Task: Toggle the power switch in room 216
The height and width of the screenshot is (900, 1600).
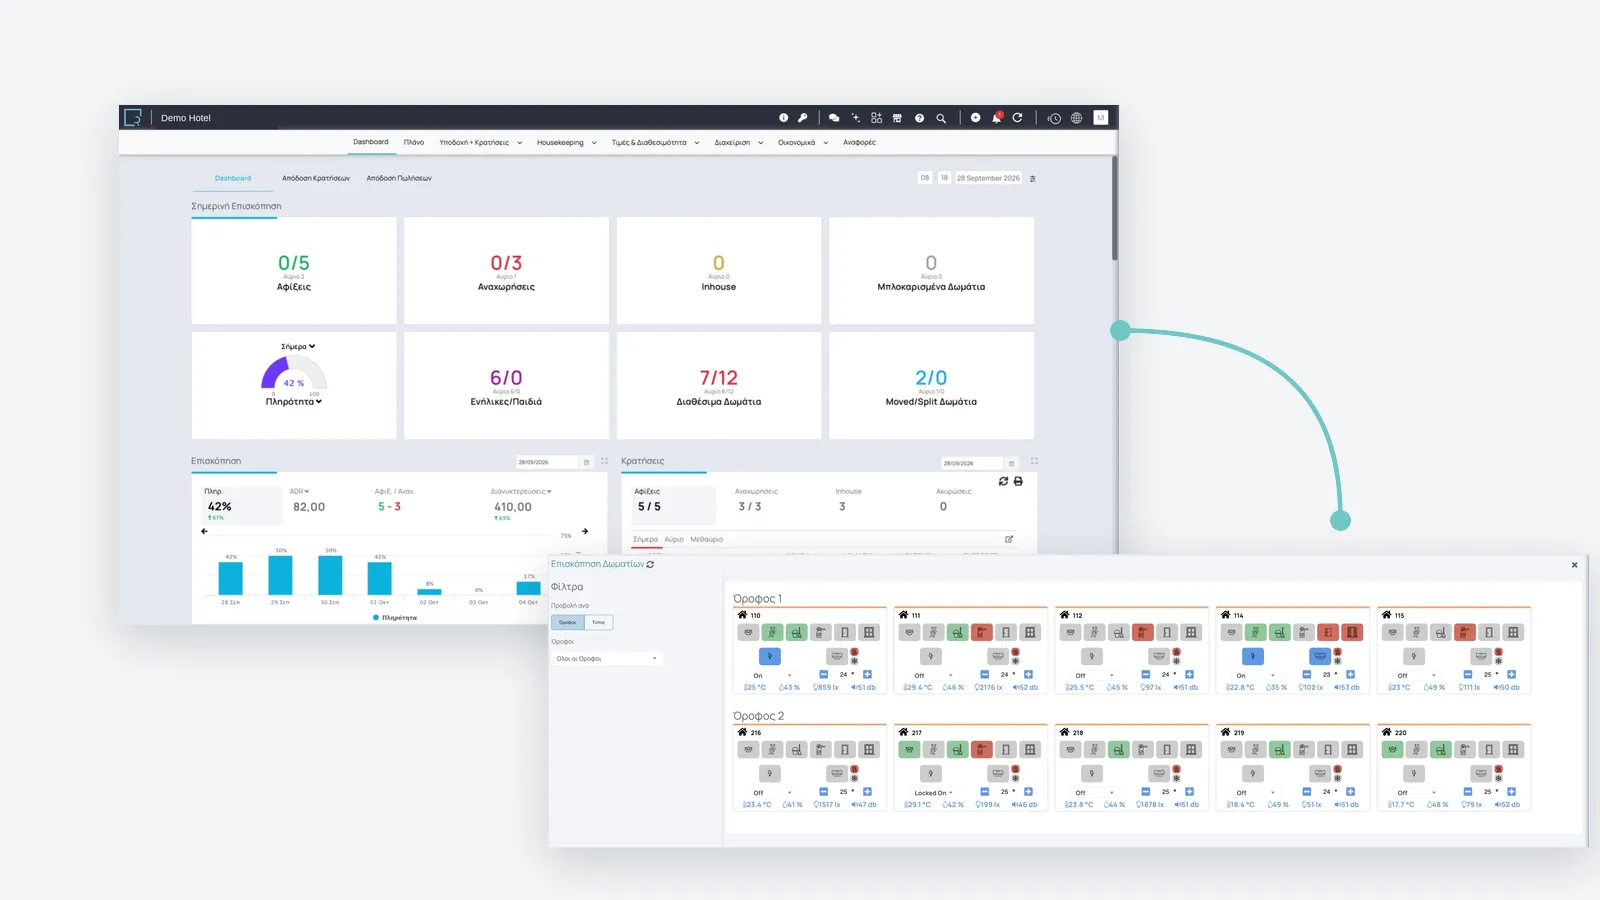Action: 769,773
